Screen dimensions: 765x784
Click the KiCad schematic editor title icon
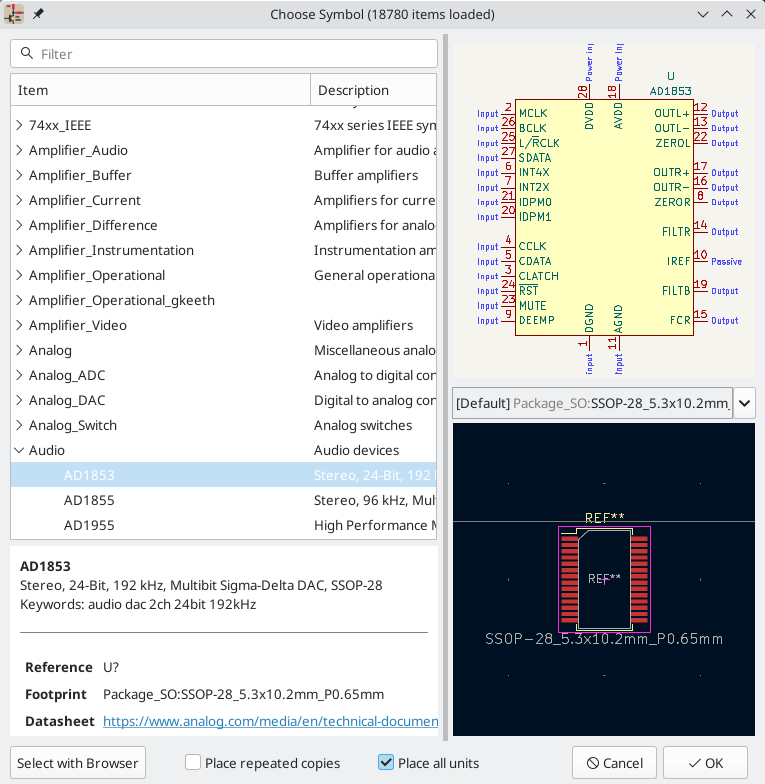[14, 14]
